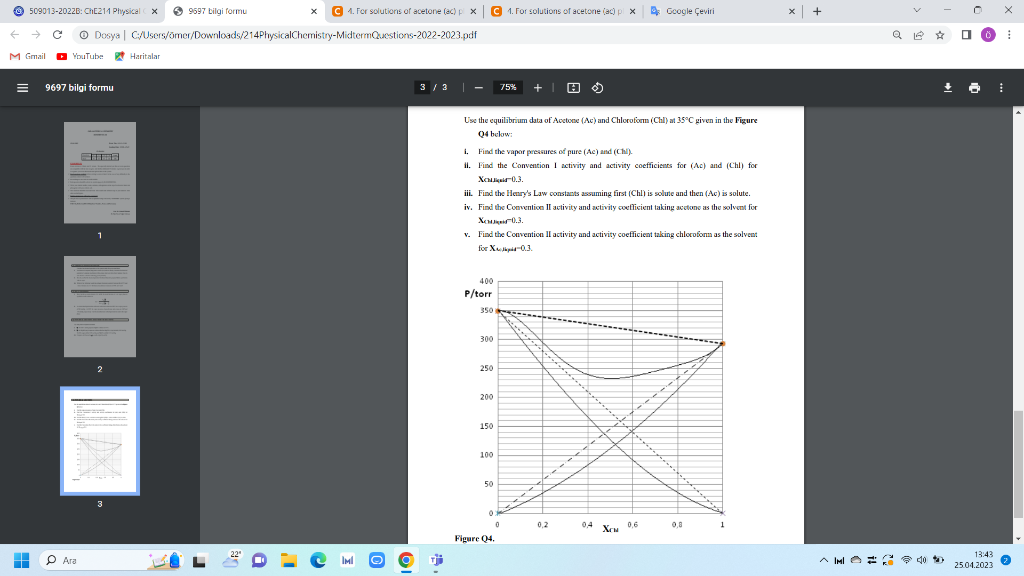Open File Explorer from taskbar
1024x576 pixels.
289,560
